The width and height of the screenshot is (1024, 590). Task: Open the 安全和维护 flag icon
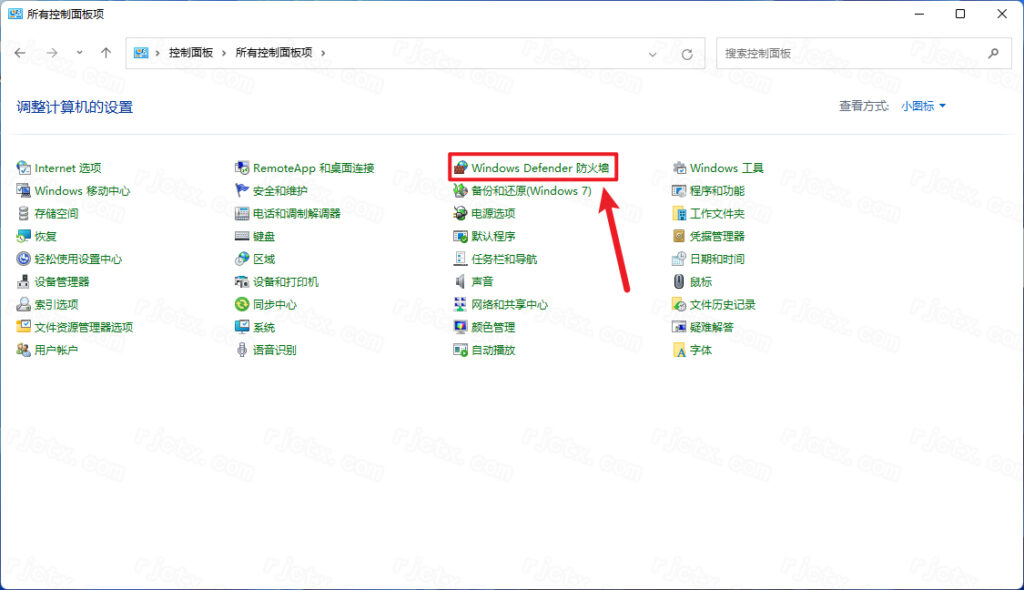[x=242, y=191]
